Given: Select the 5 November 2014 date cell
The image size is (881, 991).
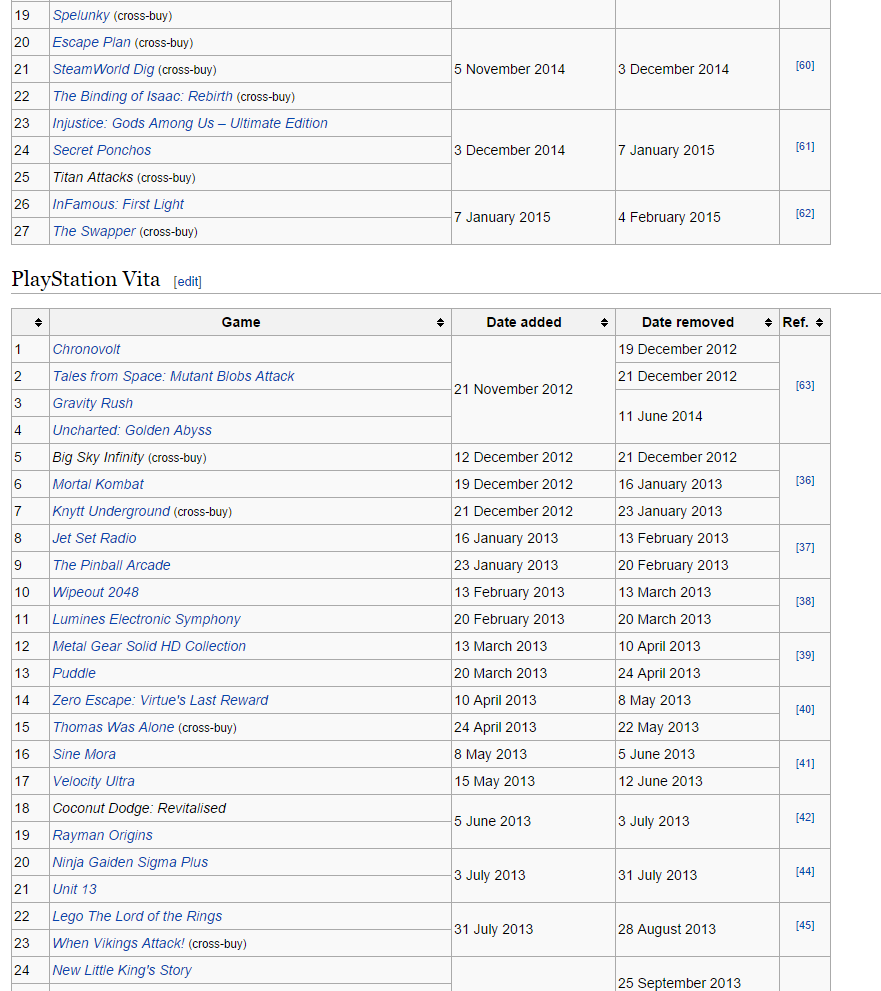Looking at the screenshot, I should (x=533, y=70).
